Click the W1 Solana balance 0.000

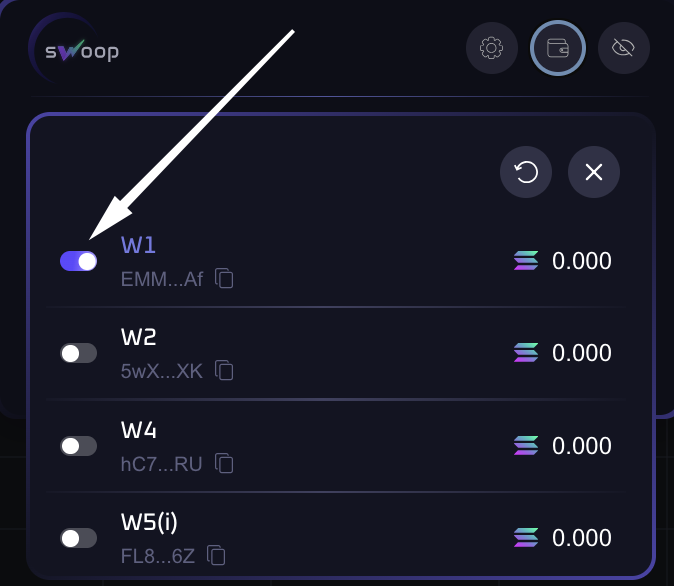[x=581, y=261]
